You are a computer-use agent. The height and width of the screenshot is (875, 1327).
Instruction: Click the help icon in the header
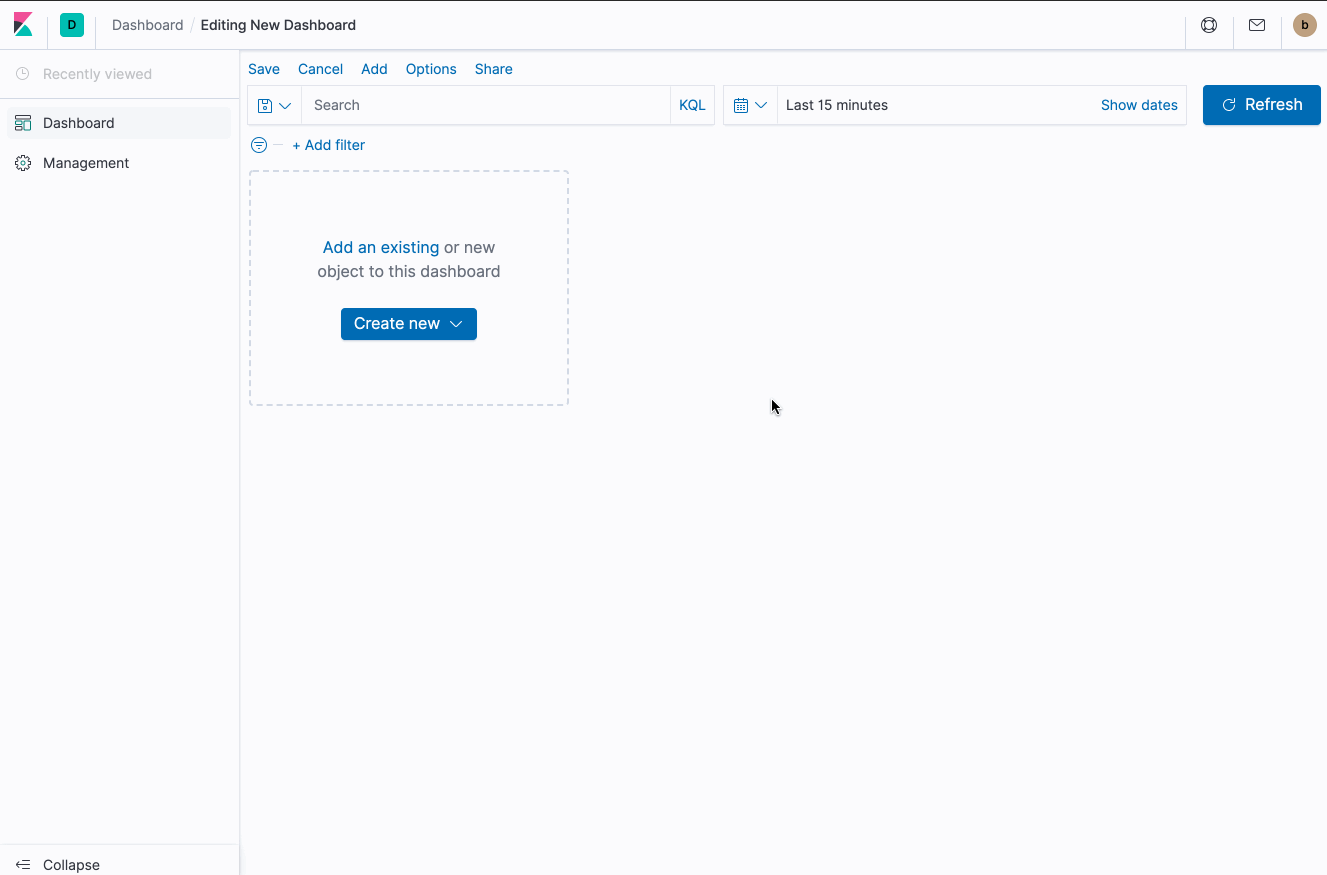coord(1209,25)
